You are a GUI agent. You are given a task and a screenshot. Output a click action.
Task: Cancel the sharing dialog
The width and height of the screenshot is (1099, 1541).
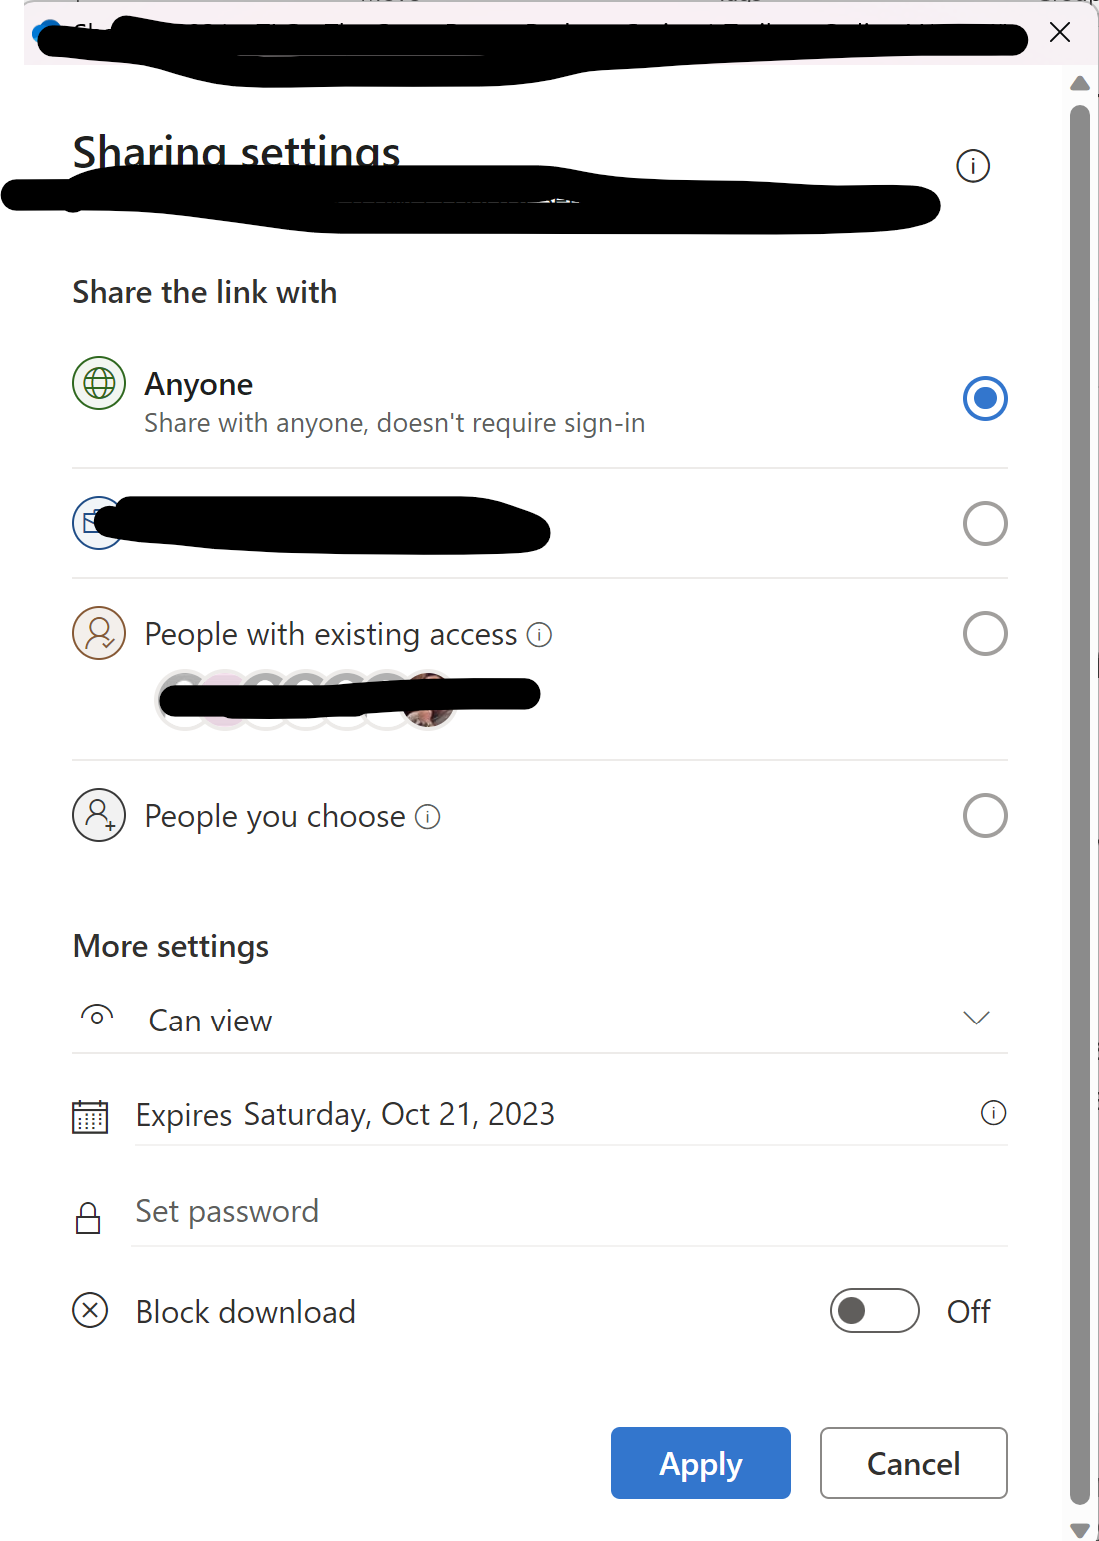coord(912,1462)
